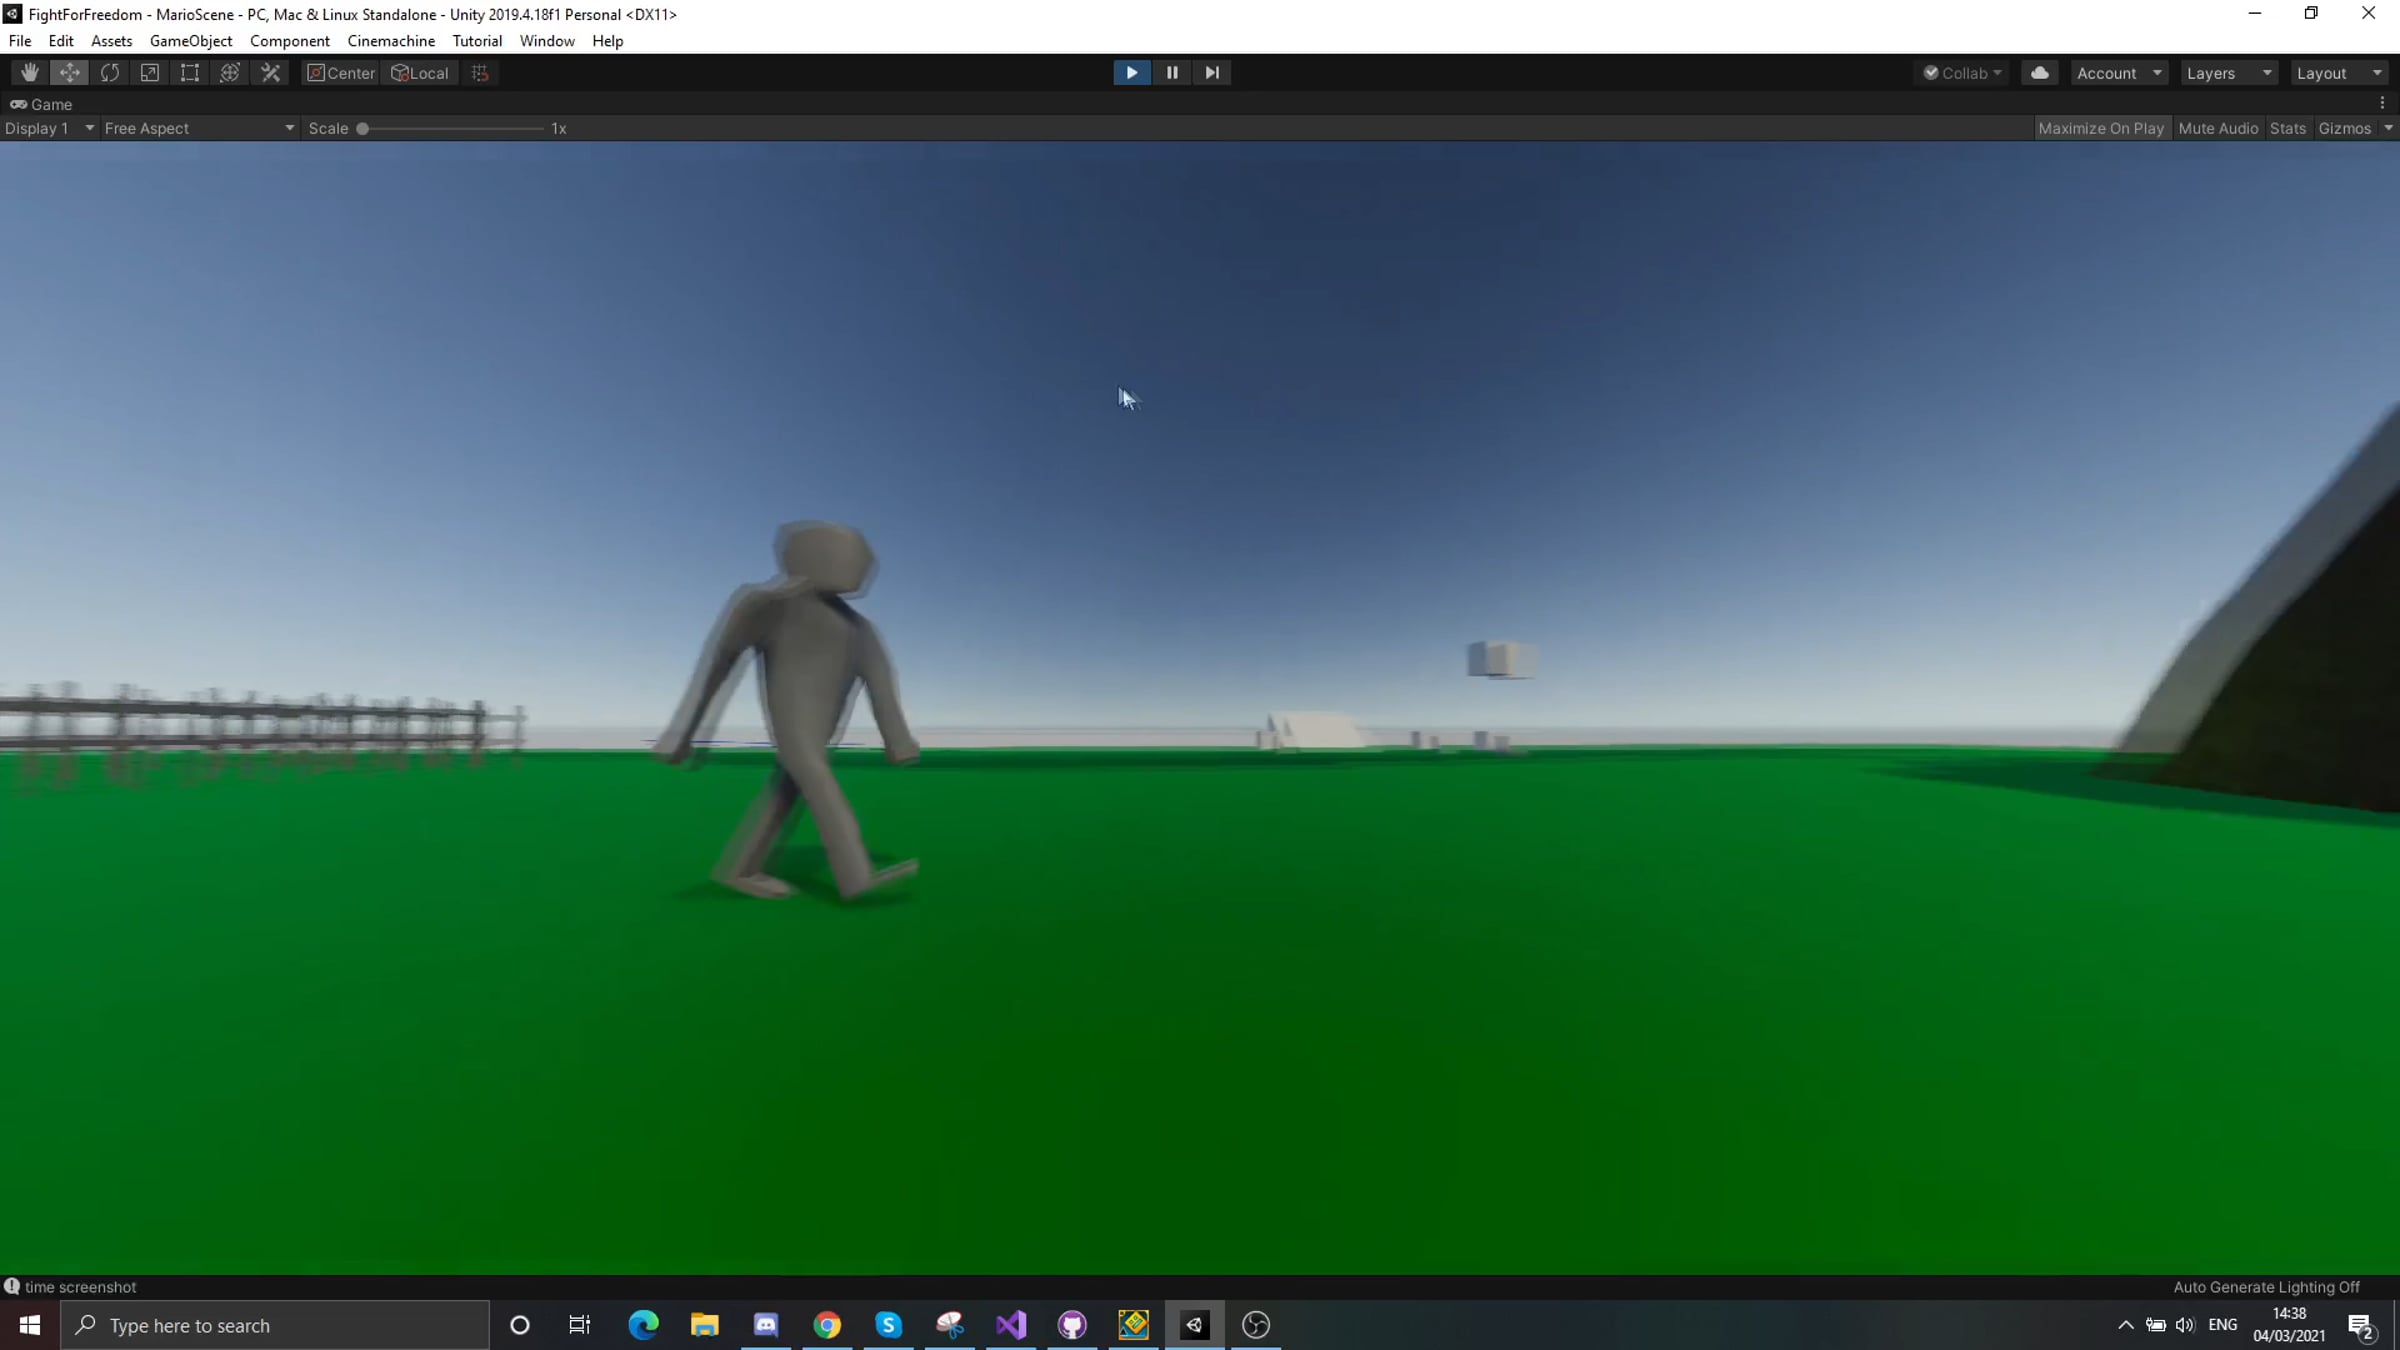Pause the game playback

coord(1171,73)
